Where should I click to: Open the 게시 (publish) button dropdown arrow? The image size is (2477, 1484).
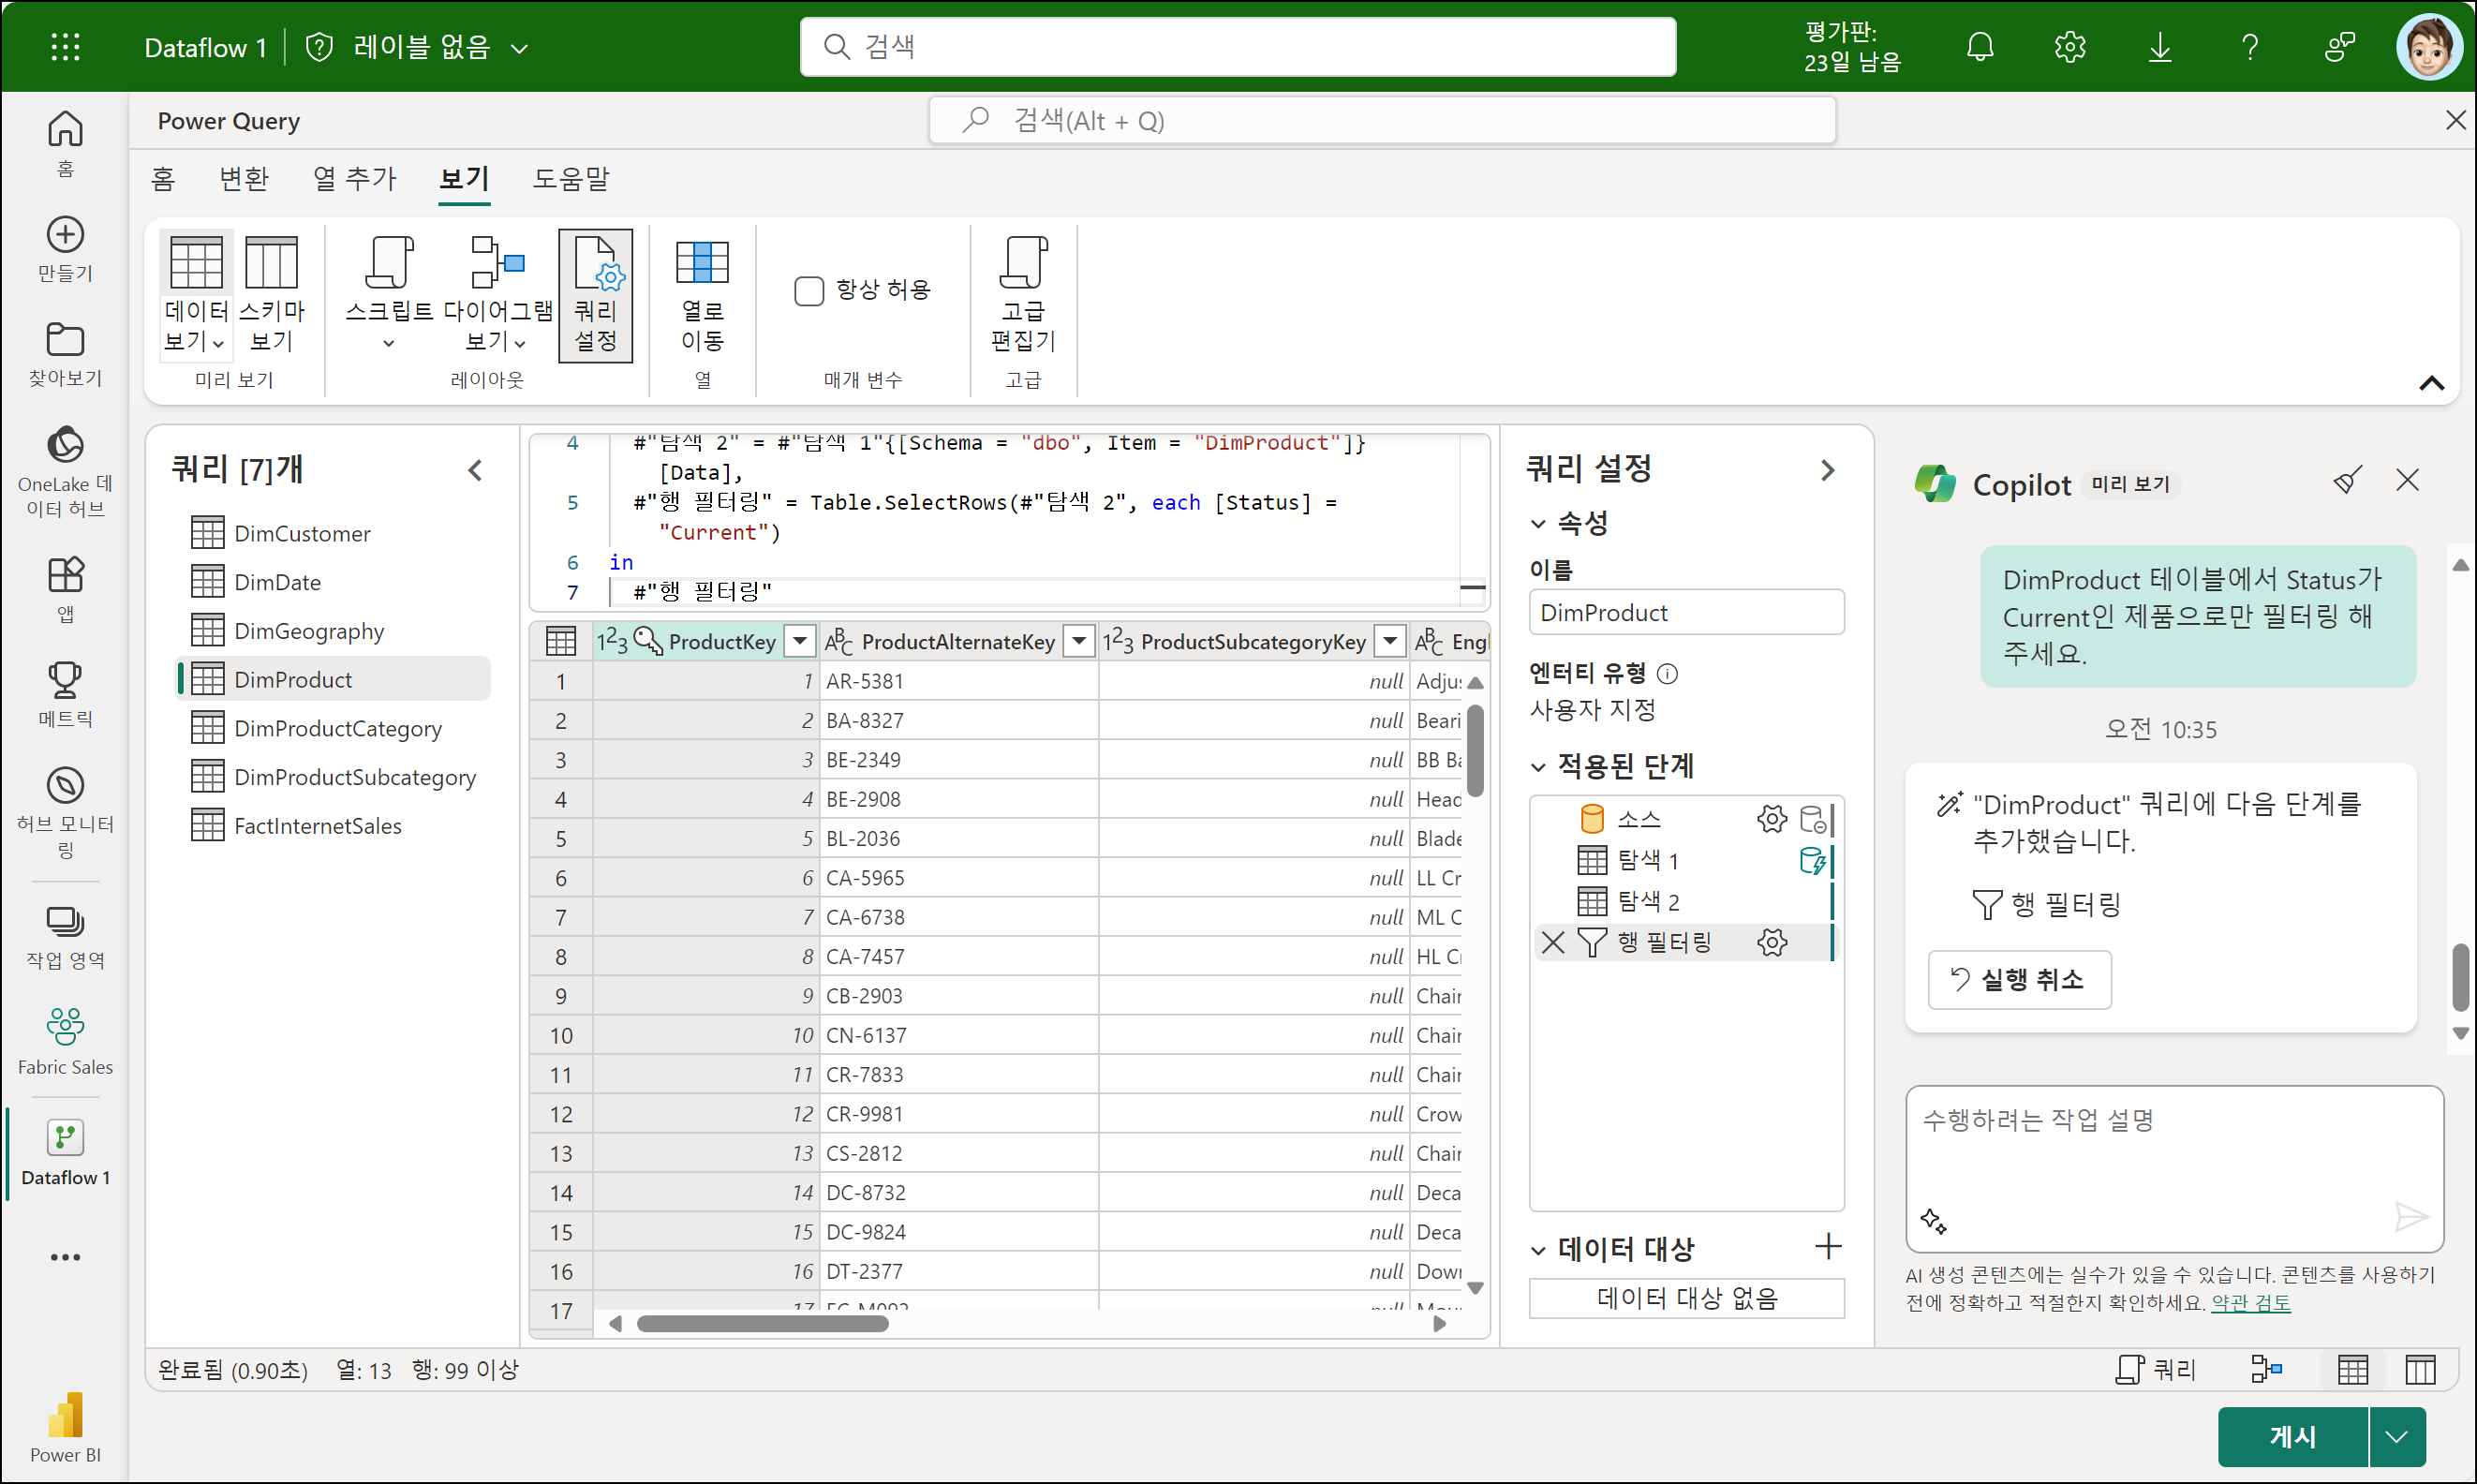coord(2396,1436)
